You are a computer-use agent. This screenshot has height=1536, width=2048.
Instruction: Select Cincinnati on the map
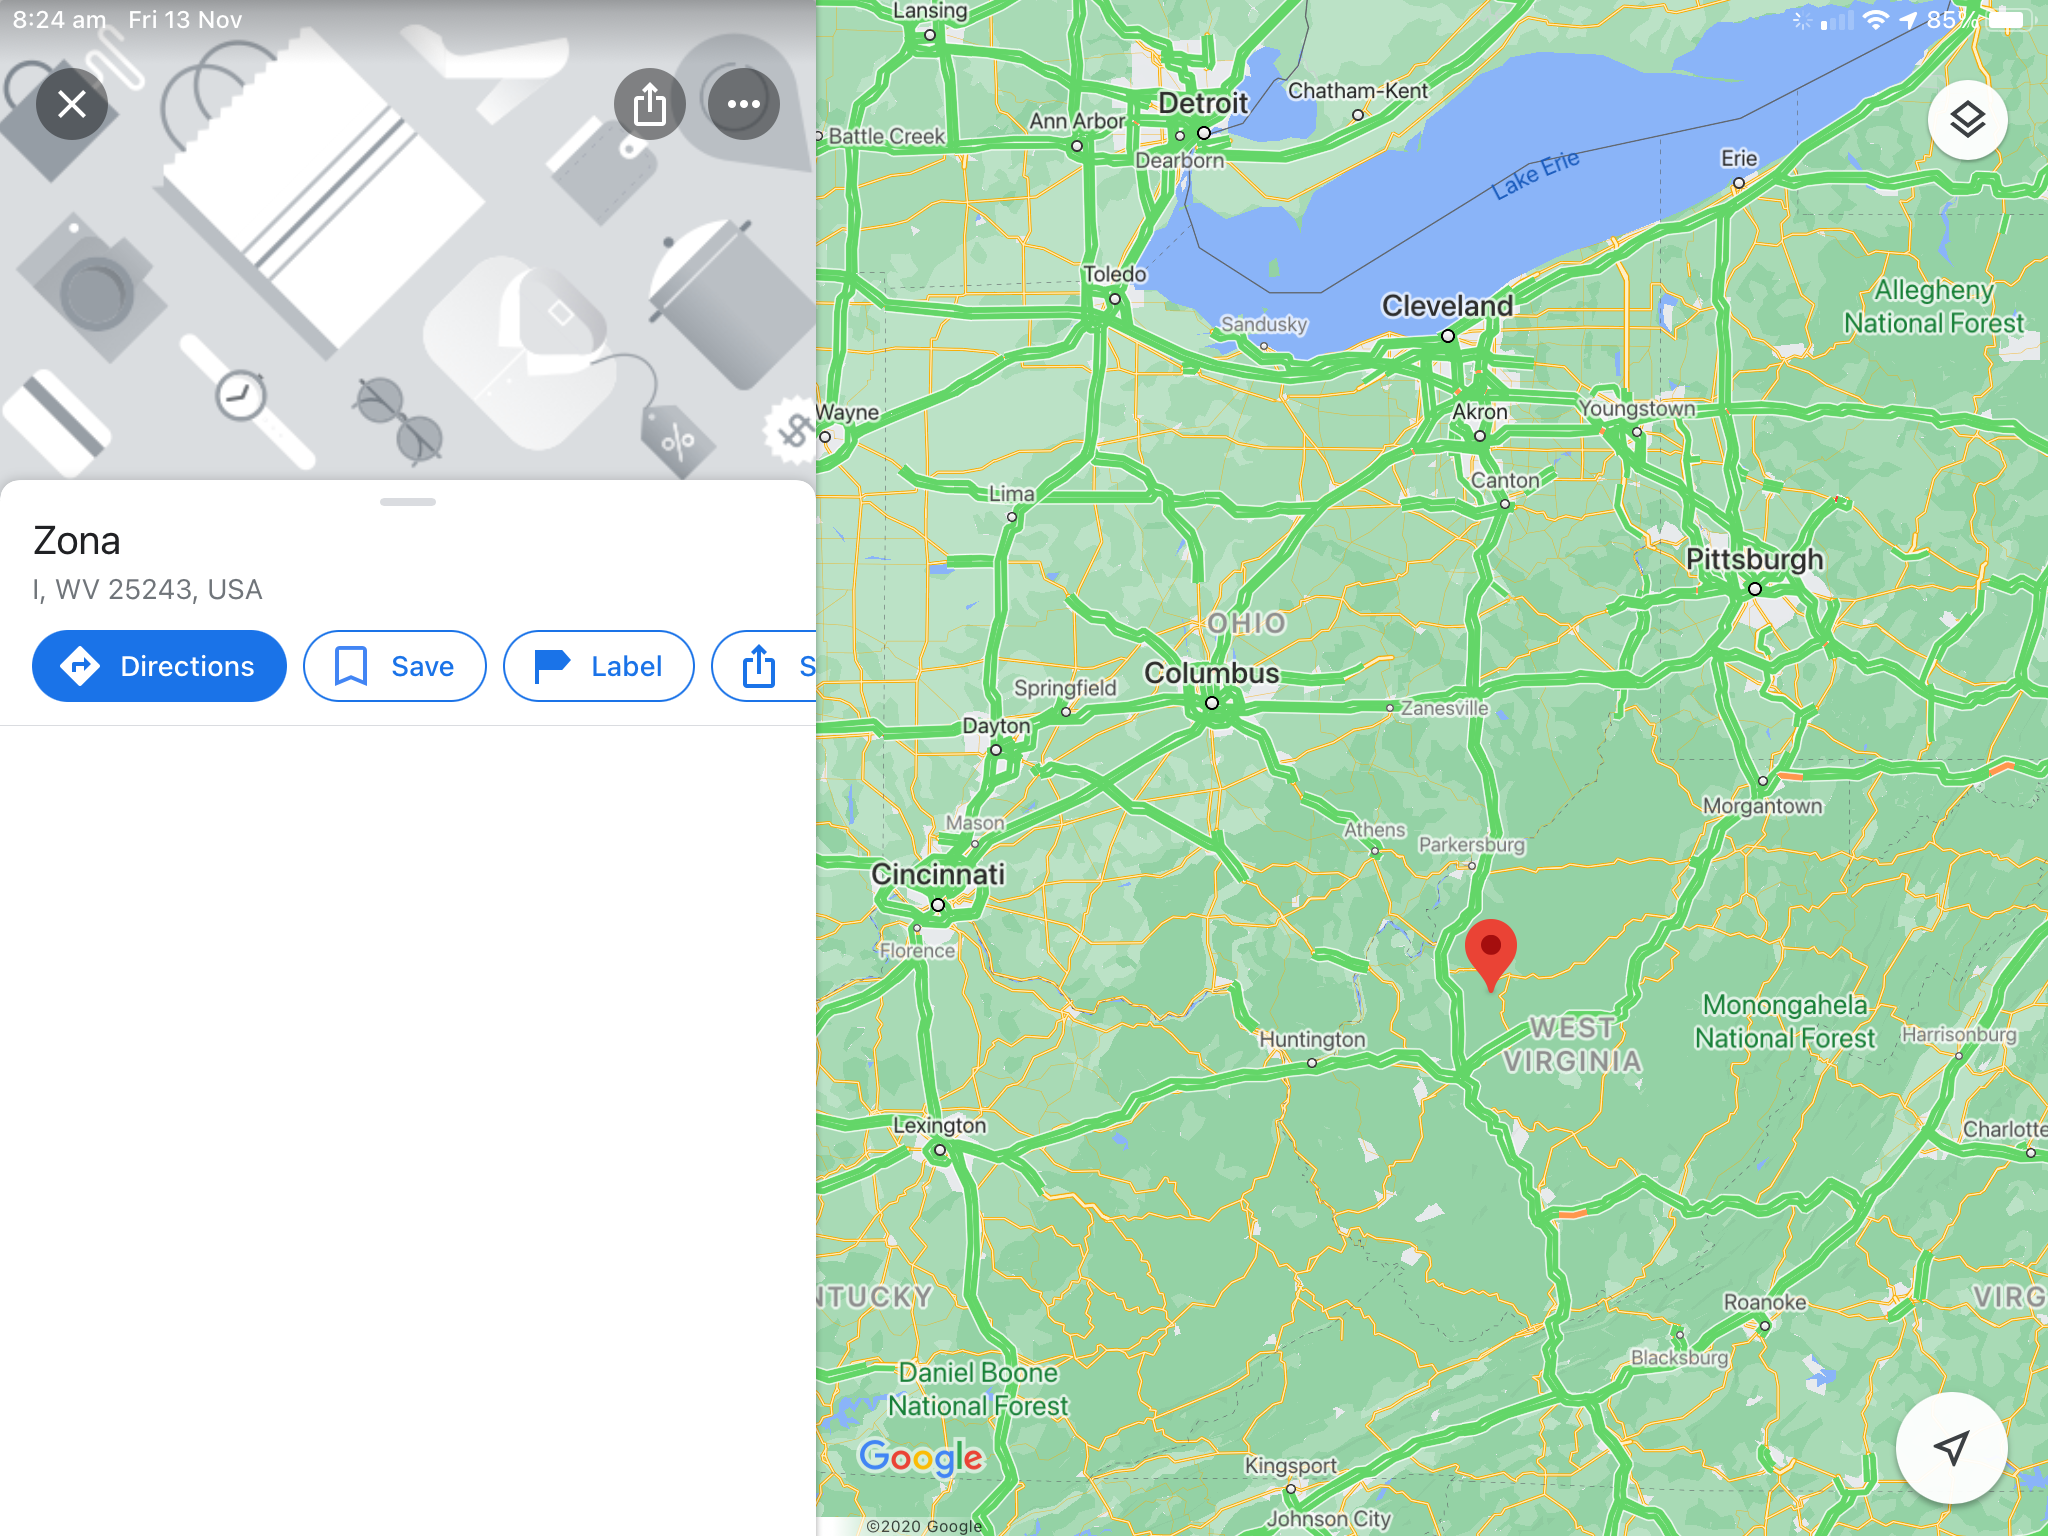pos(938,874)
